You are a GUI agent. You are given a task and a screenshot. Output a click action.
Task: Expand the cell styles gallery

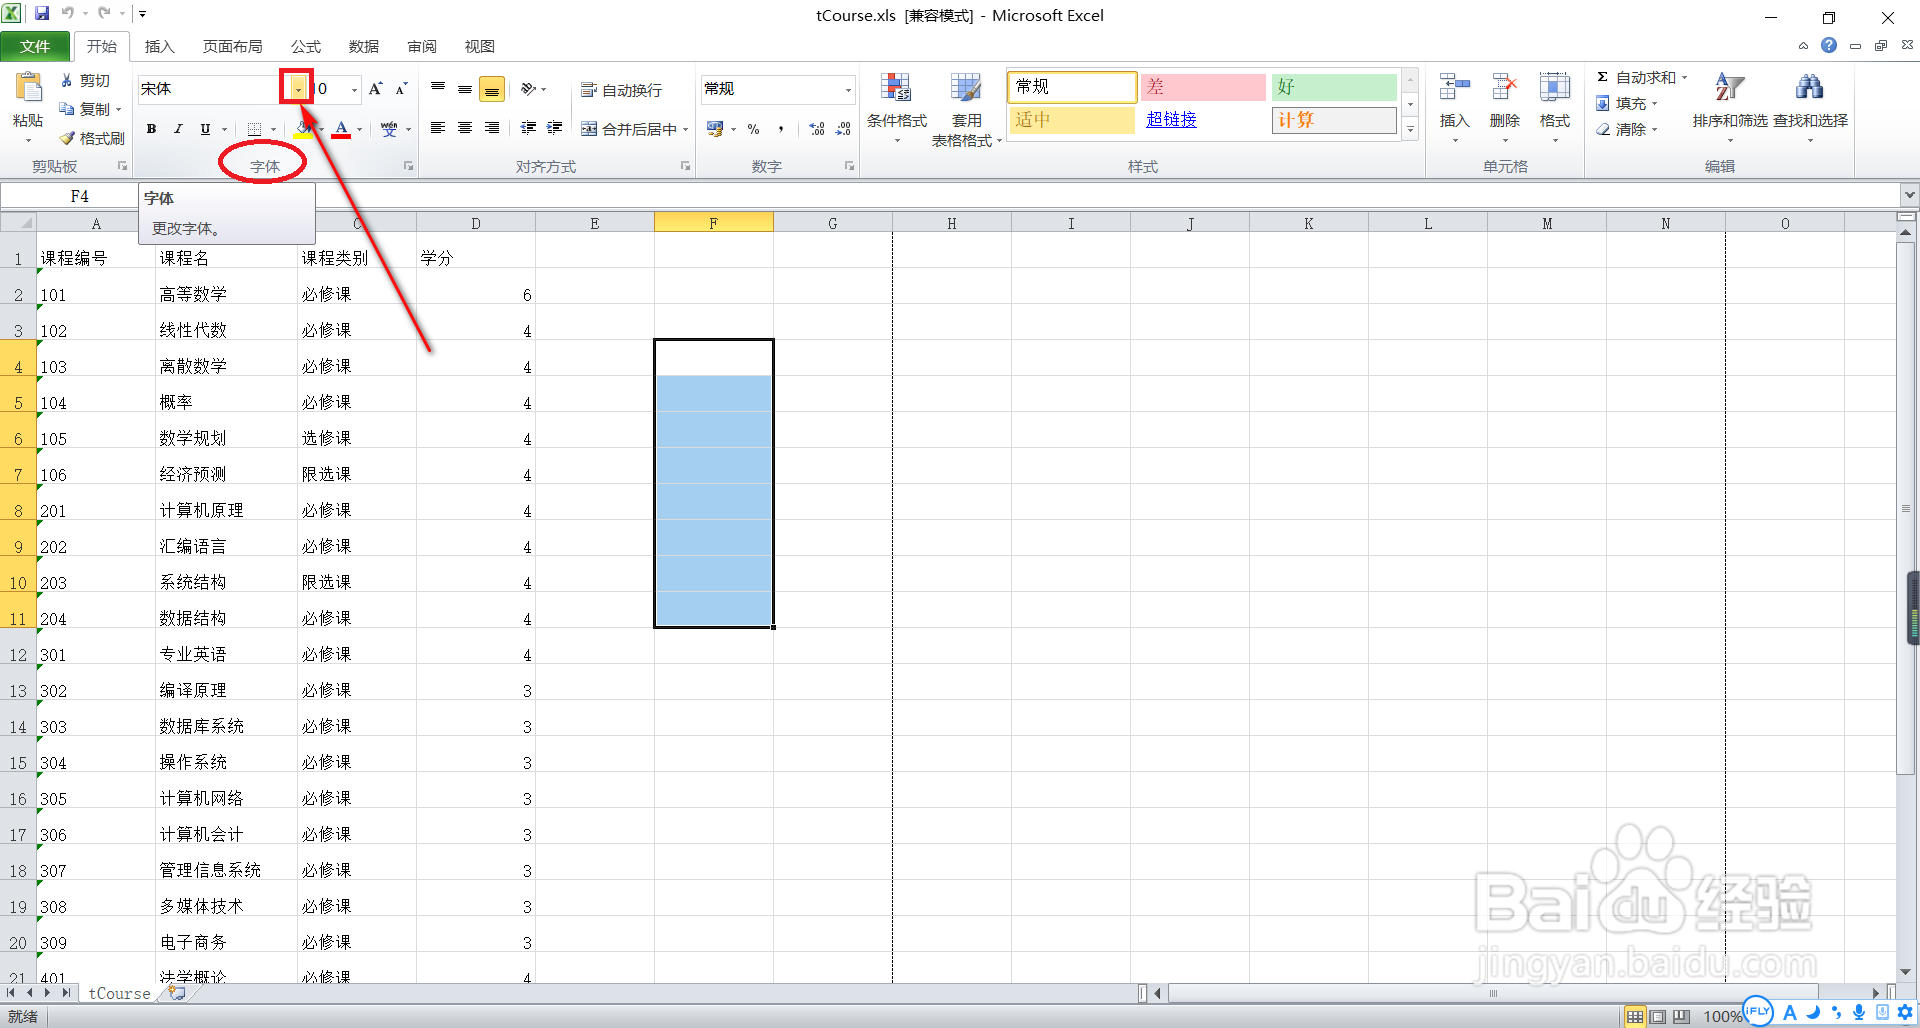(1410, 129)
